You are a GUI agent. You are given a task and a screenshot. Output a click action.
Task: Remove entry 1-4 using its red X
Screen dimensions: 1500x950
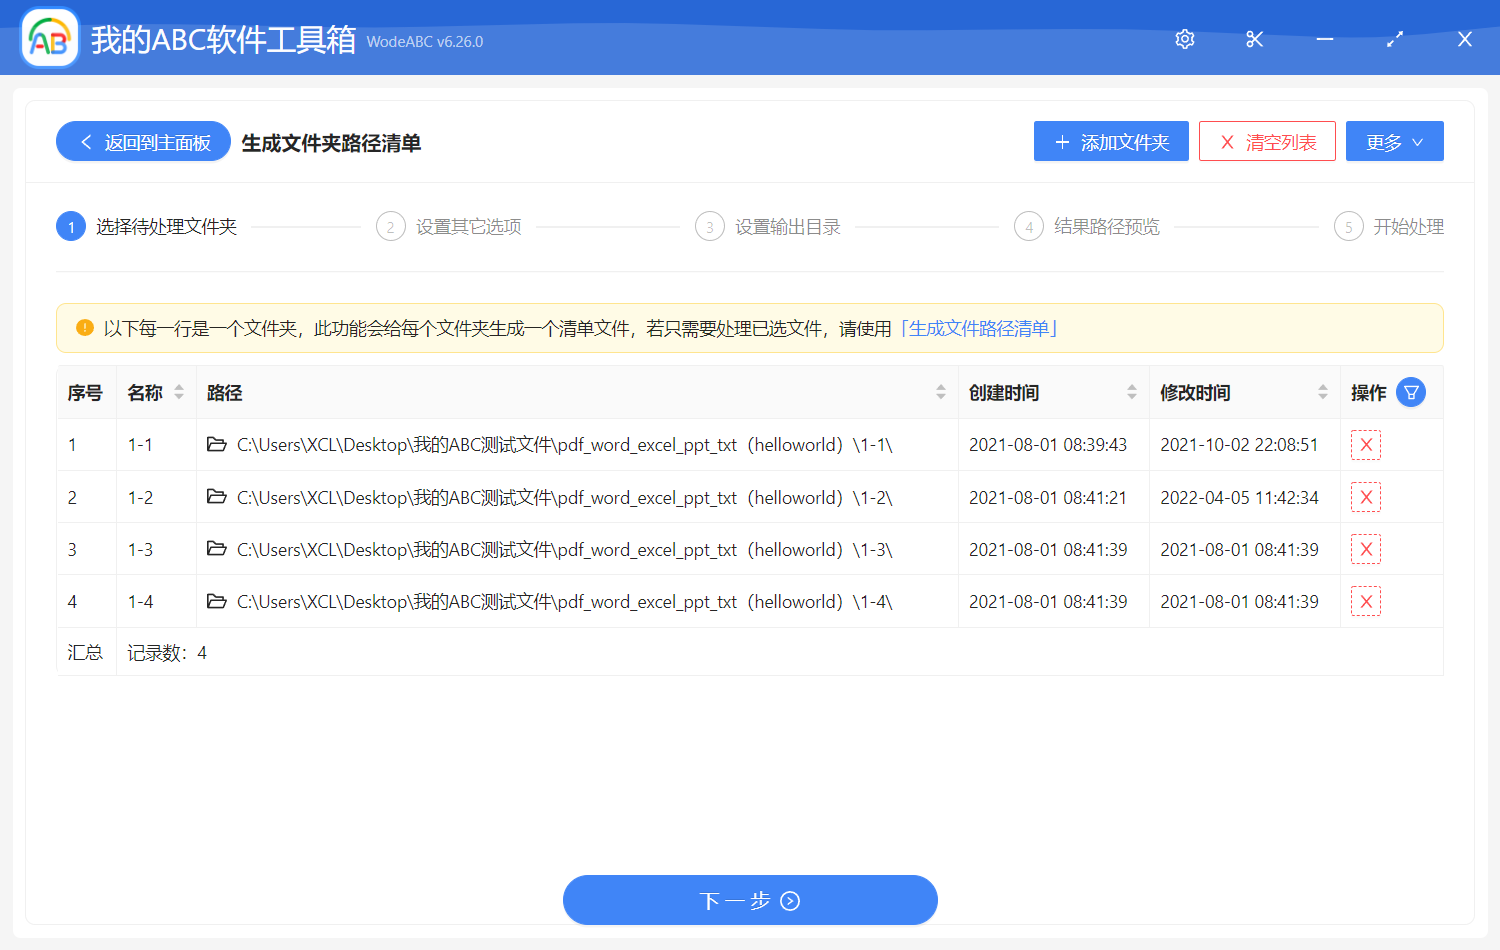1365,600
